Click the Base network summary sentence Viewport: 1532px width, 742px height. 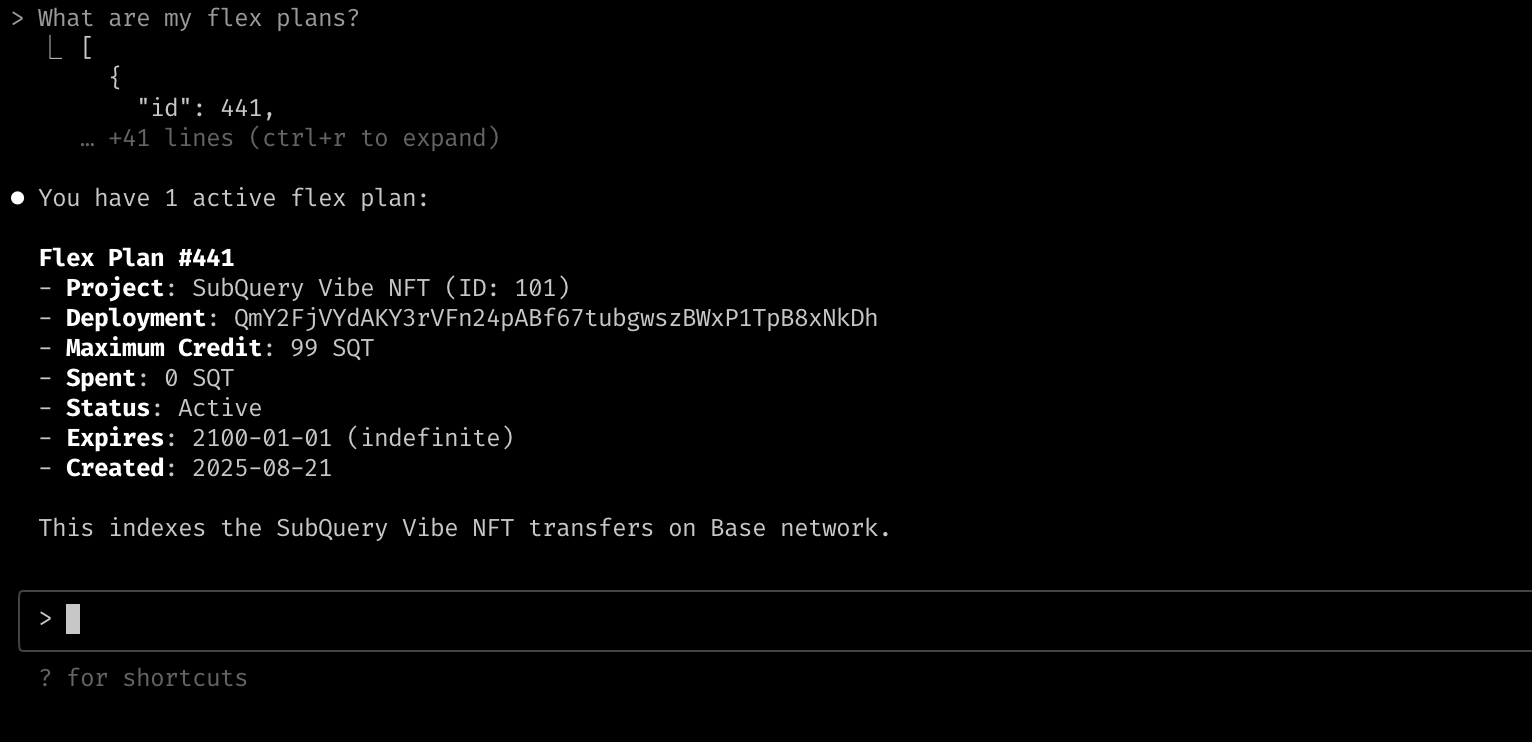pos(465,528)
